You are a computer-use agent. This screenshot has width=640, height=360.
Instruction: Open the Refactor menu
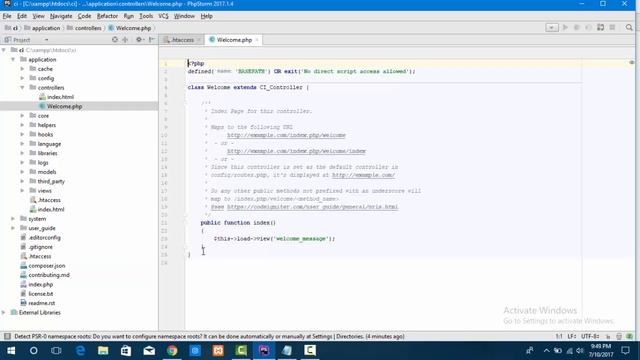pos(107,16)
